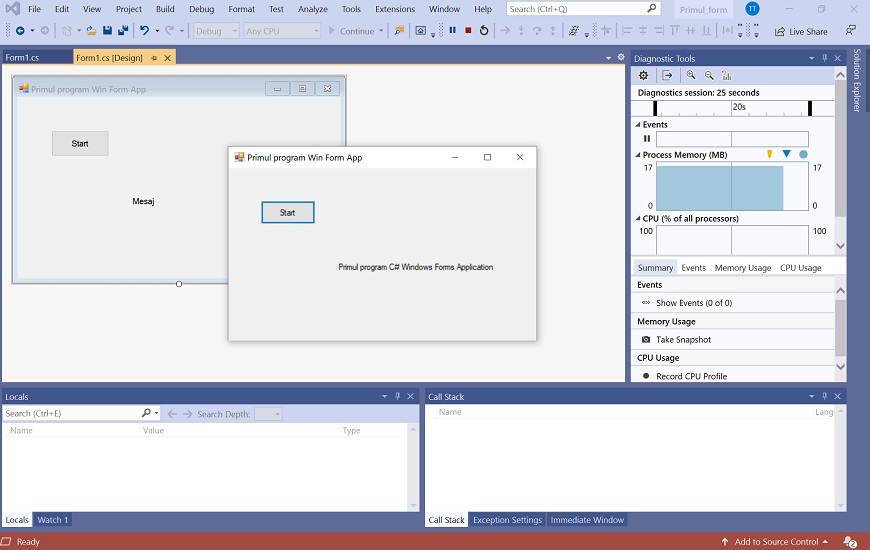Click the Stop Debugging red square icon

tap(468, 31)
